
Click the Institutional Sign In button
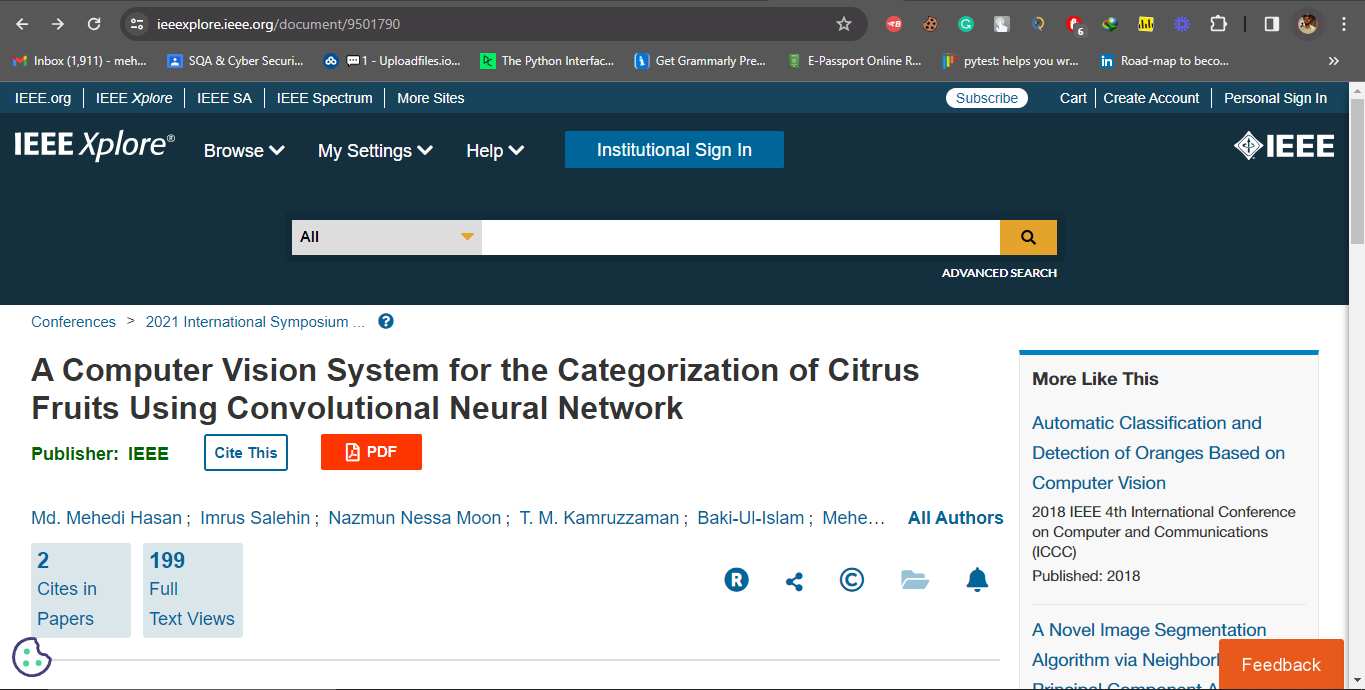tap(674, 150)
